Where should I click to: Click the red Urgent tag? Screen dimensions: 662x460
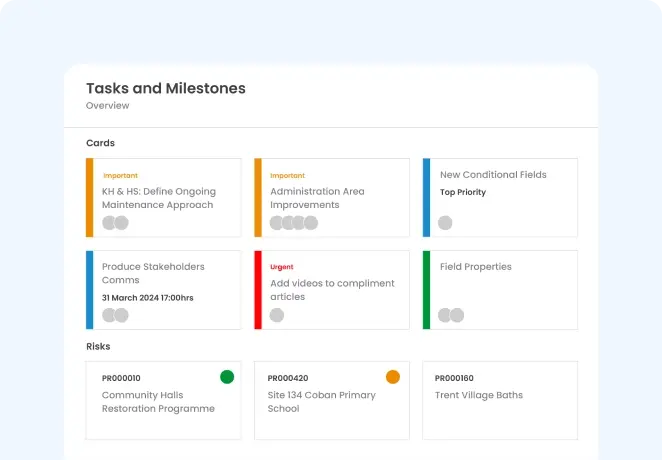coord(282,267)
